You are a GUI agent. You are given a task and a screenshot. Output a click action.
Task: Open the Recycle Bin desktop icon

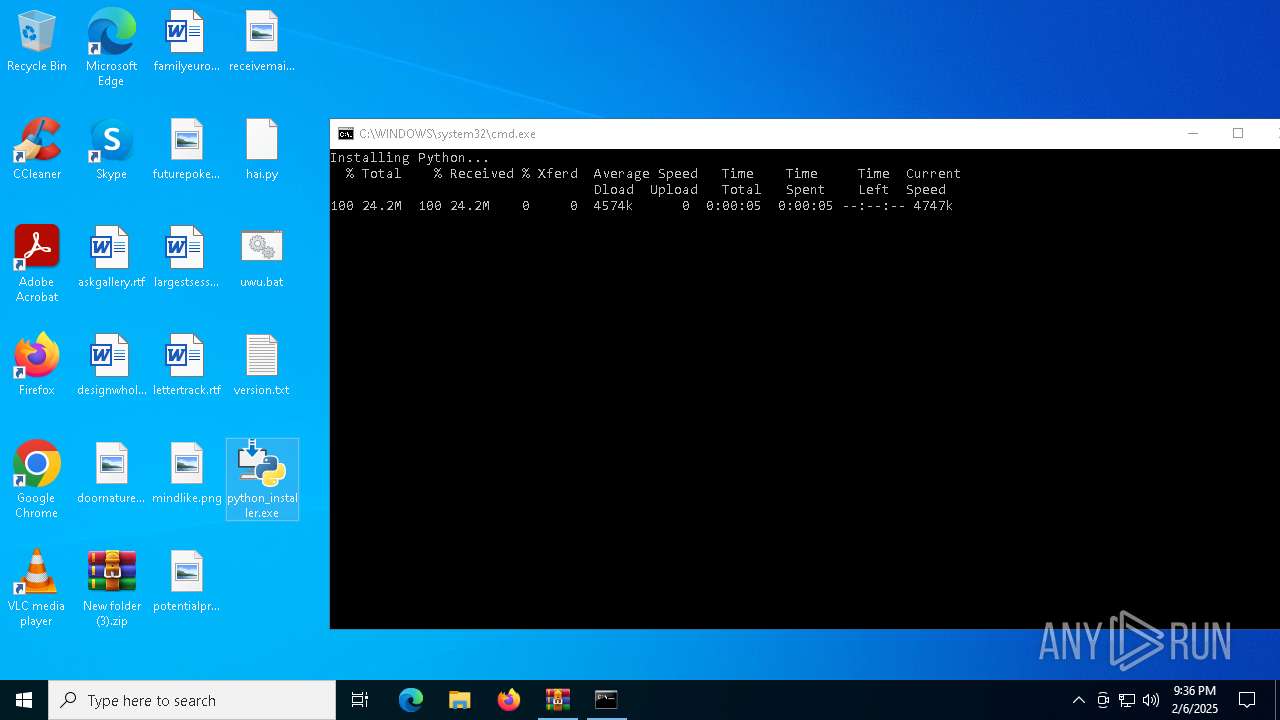pyautogui.click(x=37, y=41)
